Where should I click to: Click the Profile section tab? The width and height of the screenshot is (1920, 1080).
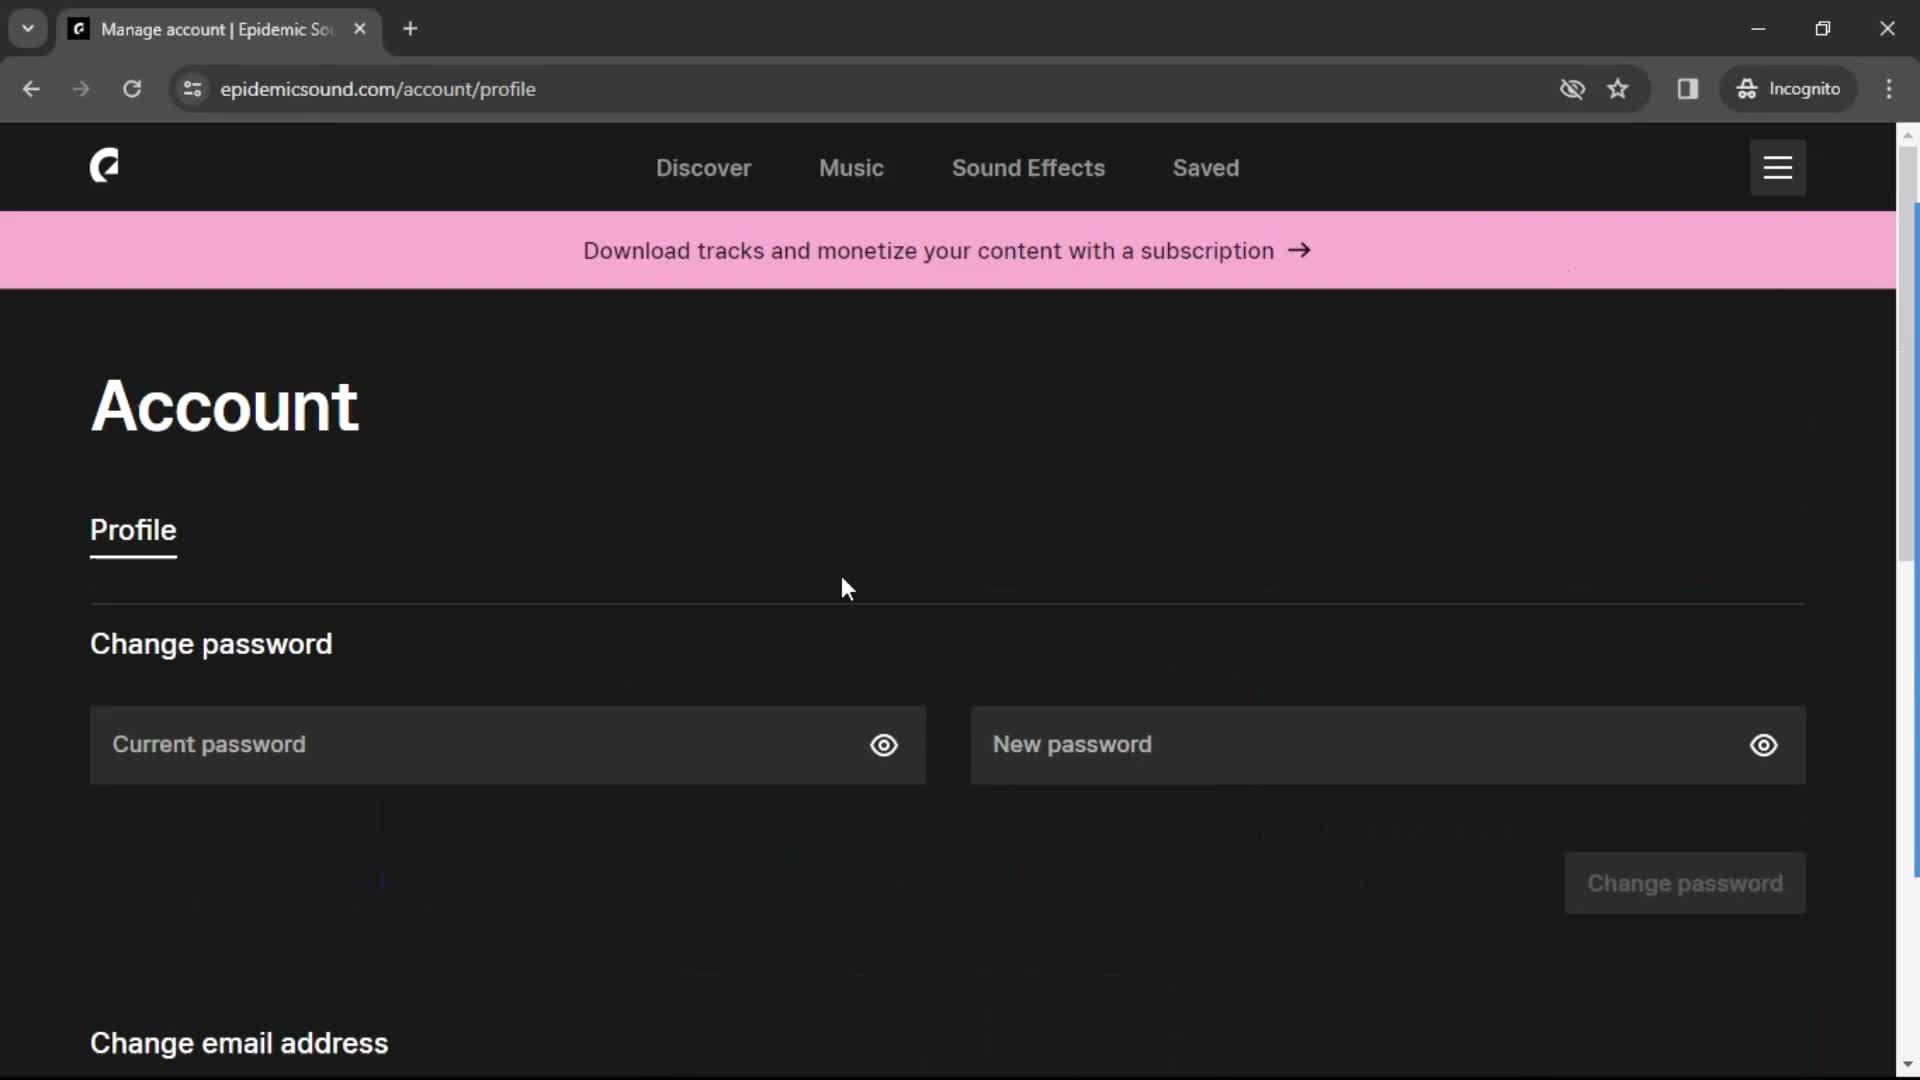pos(132,530)
